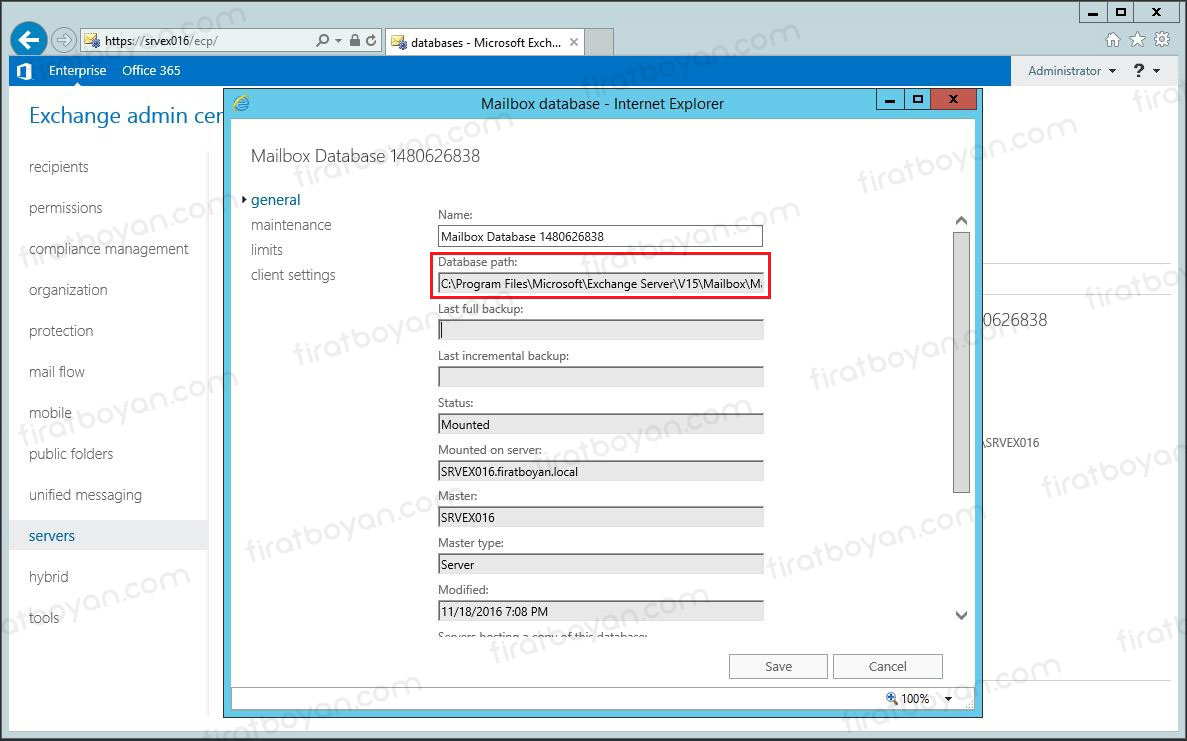This screenshot has width=1187, height=741.
Task: Click the Name input field
Action: (600, 236)
